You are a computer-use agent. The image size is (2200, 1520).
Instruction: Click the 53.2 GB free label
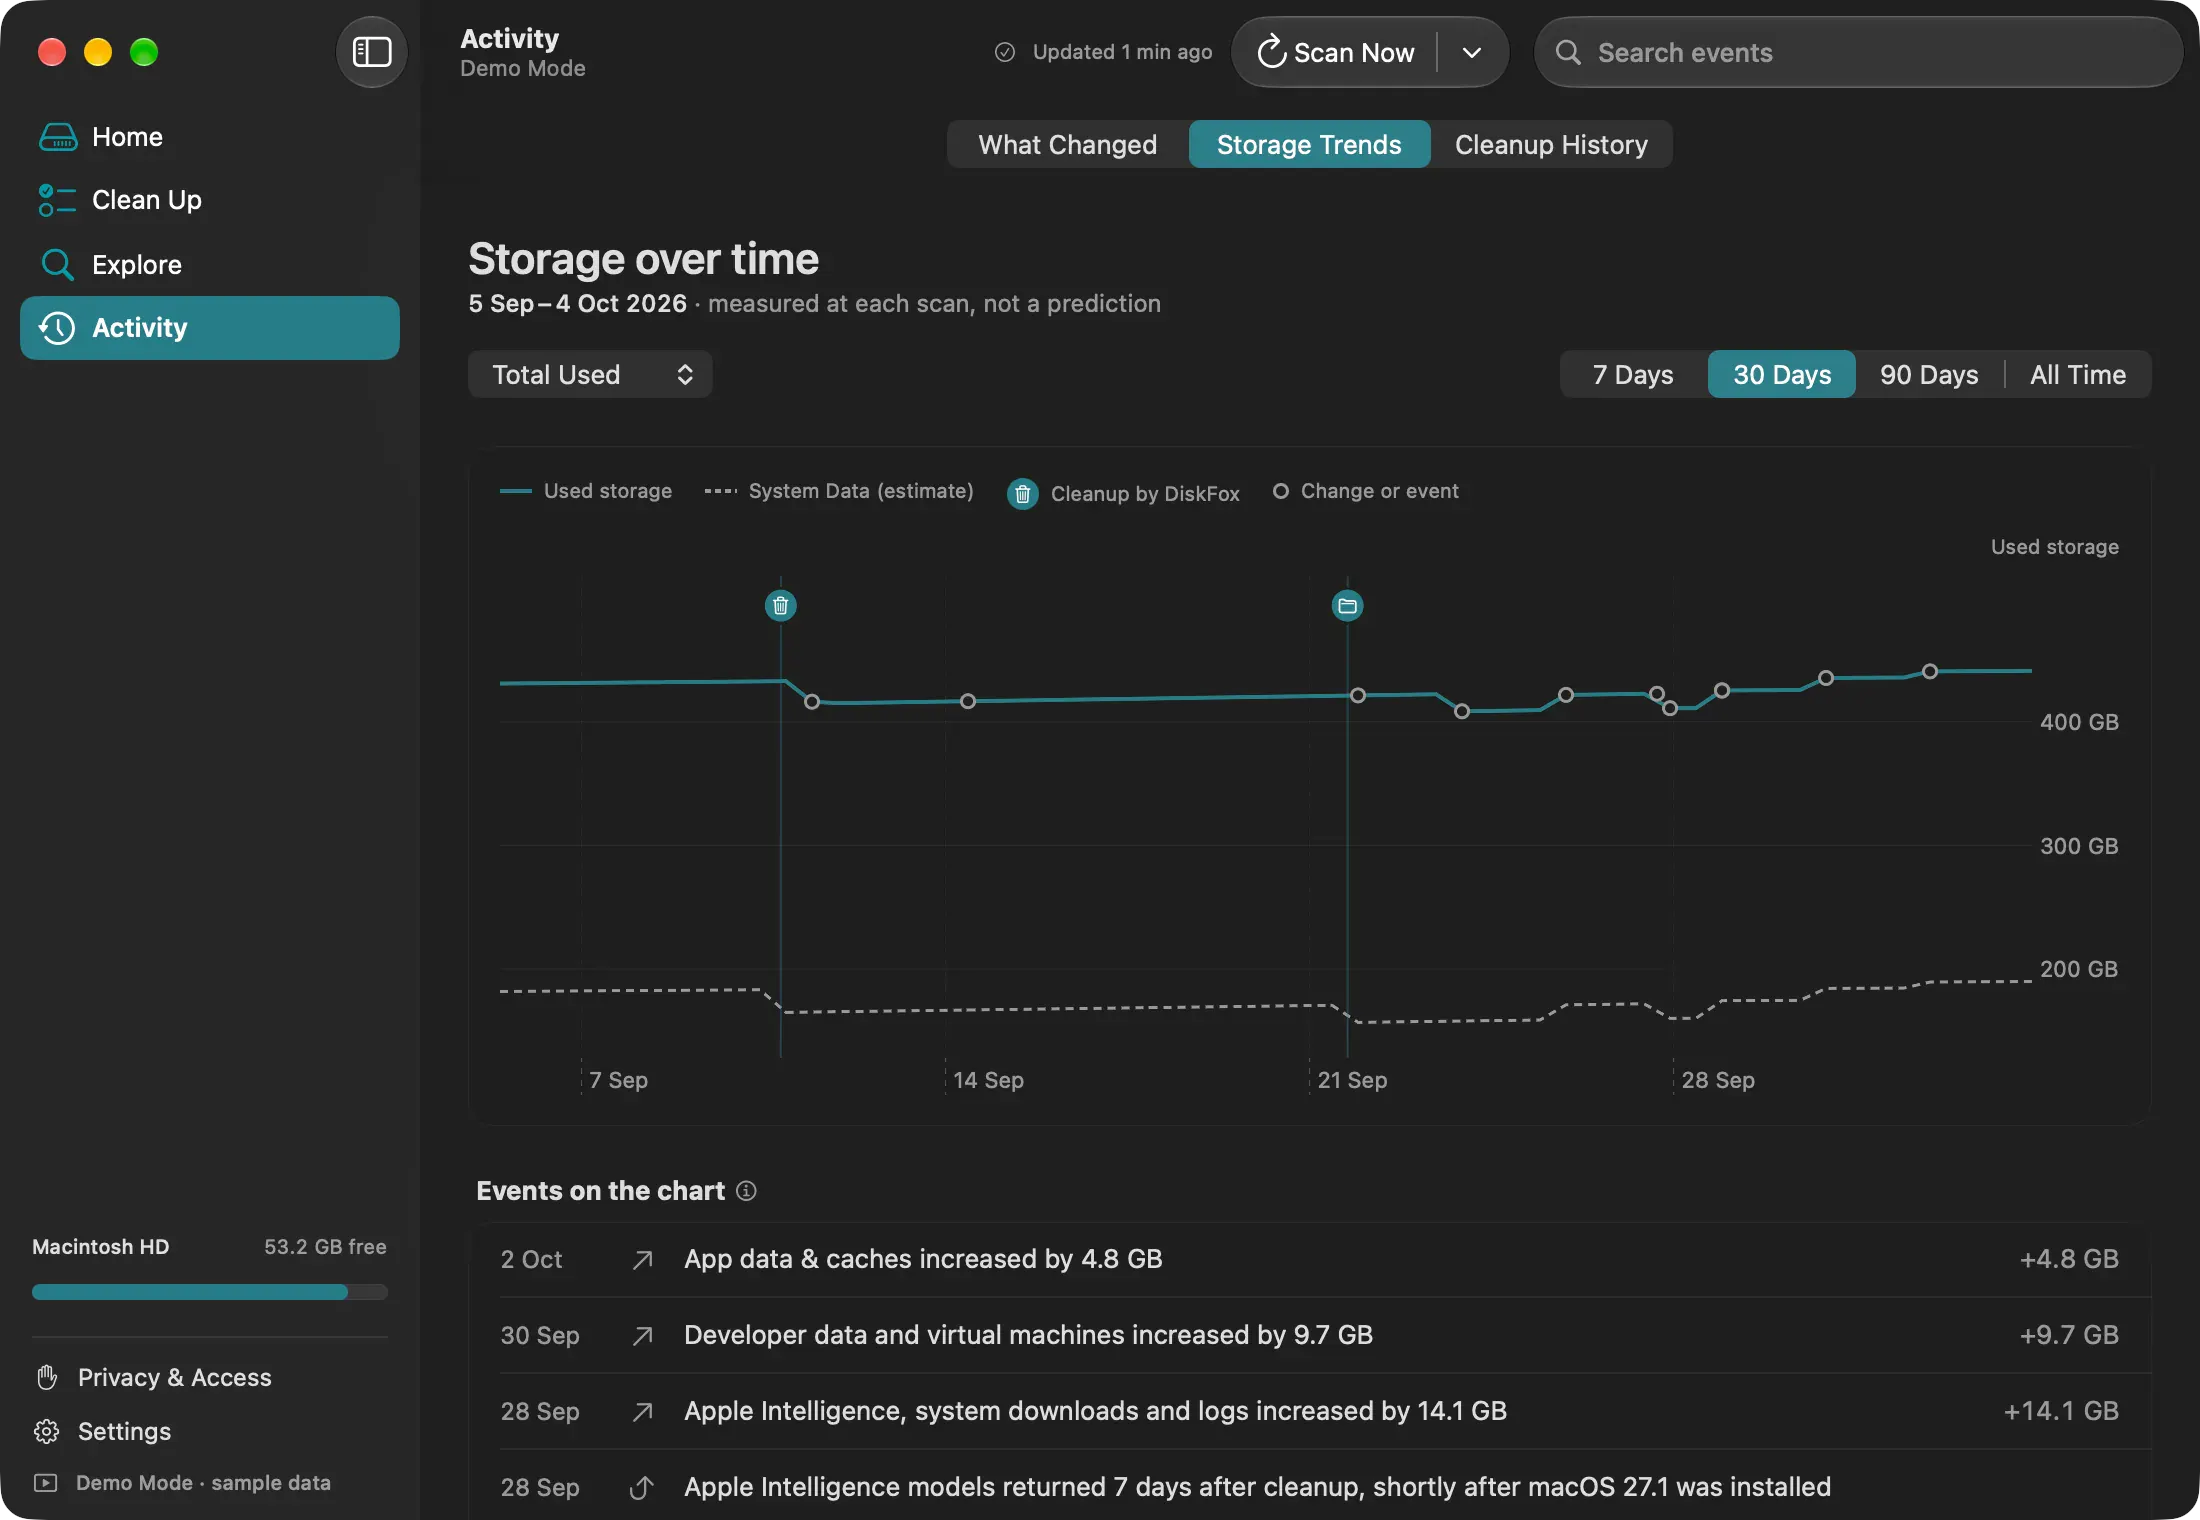click(x=325, y=1247)
